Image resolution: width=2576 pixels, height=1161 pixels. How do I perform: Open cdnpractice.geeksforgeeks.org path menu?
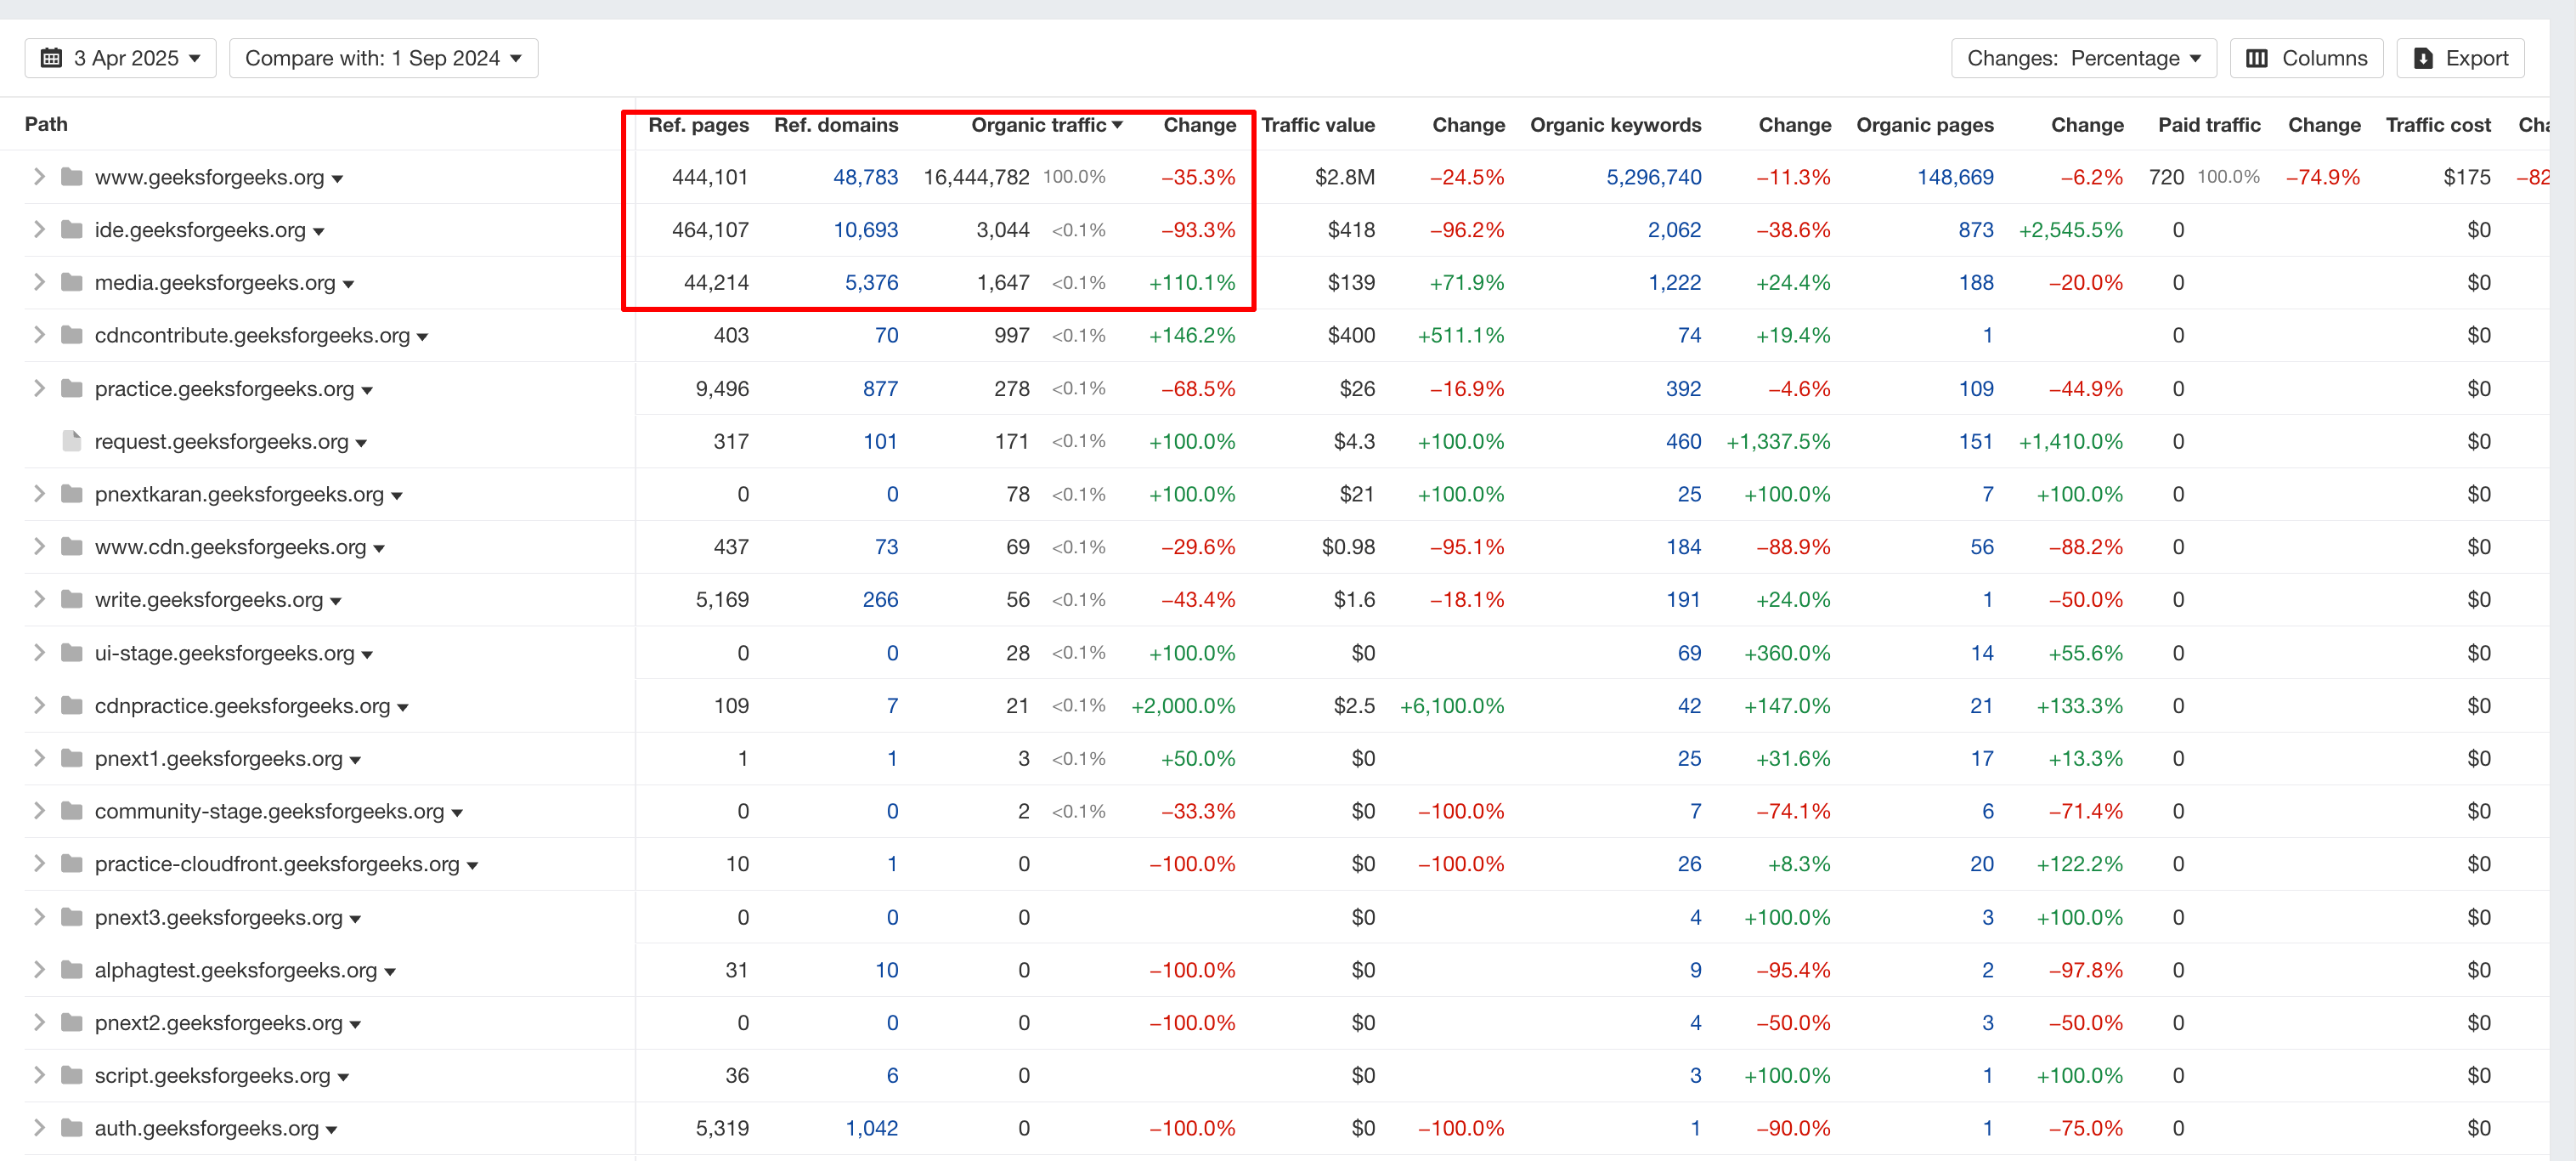(403, 707)
